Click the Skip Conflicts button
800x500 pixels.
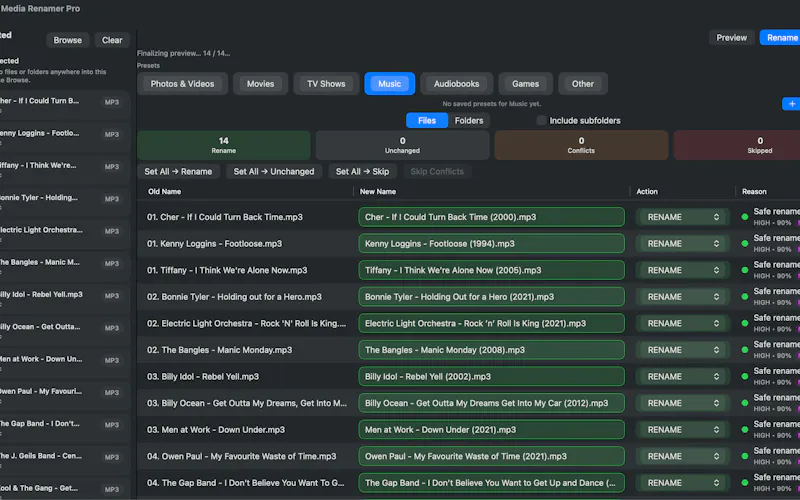tap(437, 171)
